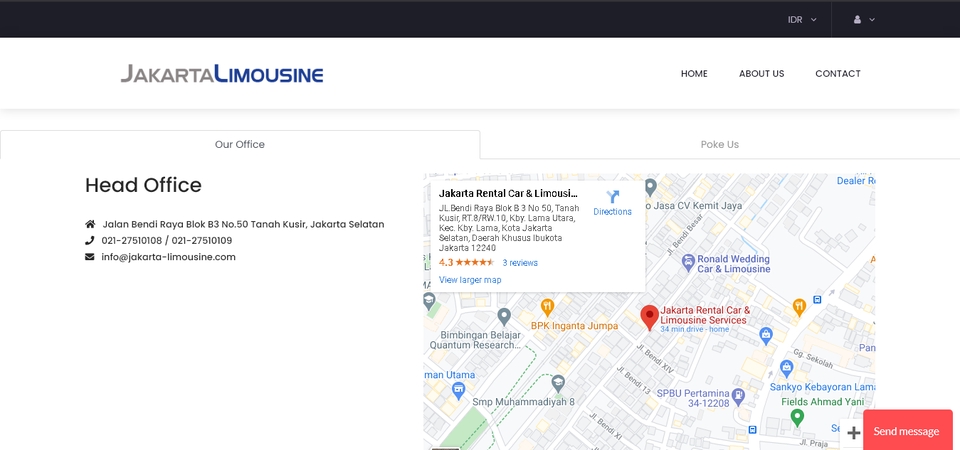
Task: Click the address text Jalan Bendi Raya
Action: (x=243, y=224)
